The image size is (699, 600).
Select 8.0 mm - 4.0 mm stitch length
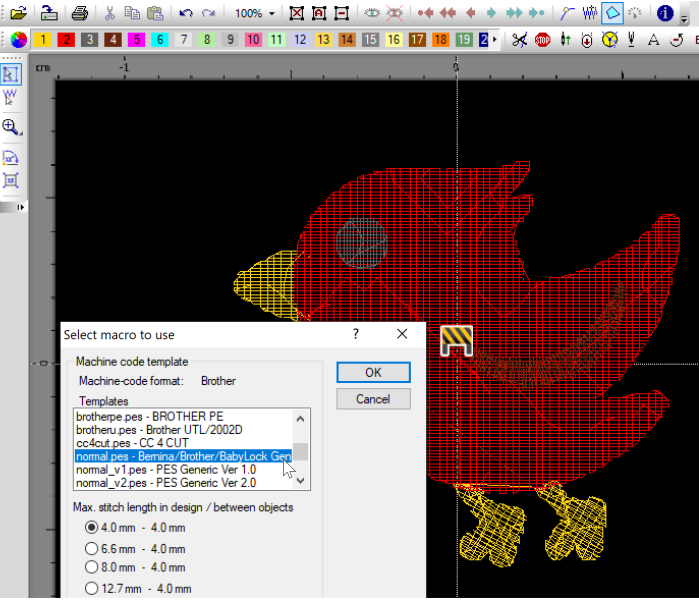(x=91, y=567)
